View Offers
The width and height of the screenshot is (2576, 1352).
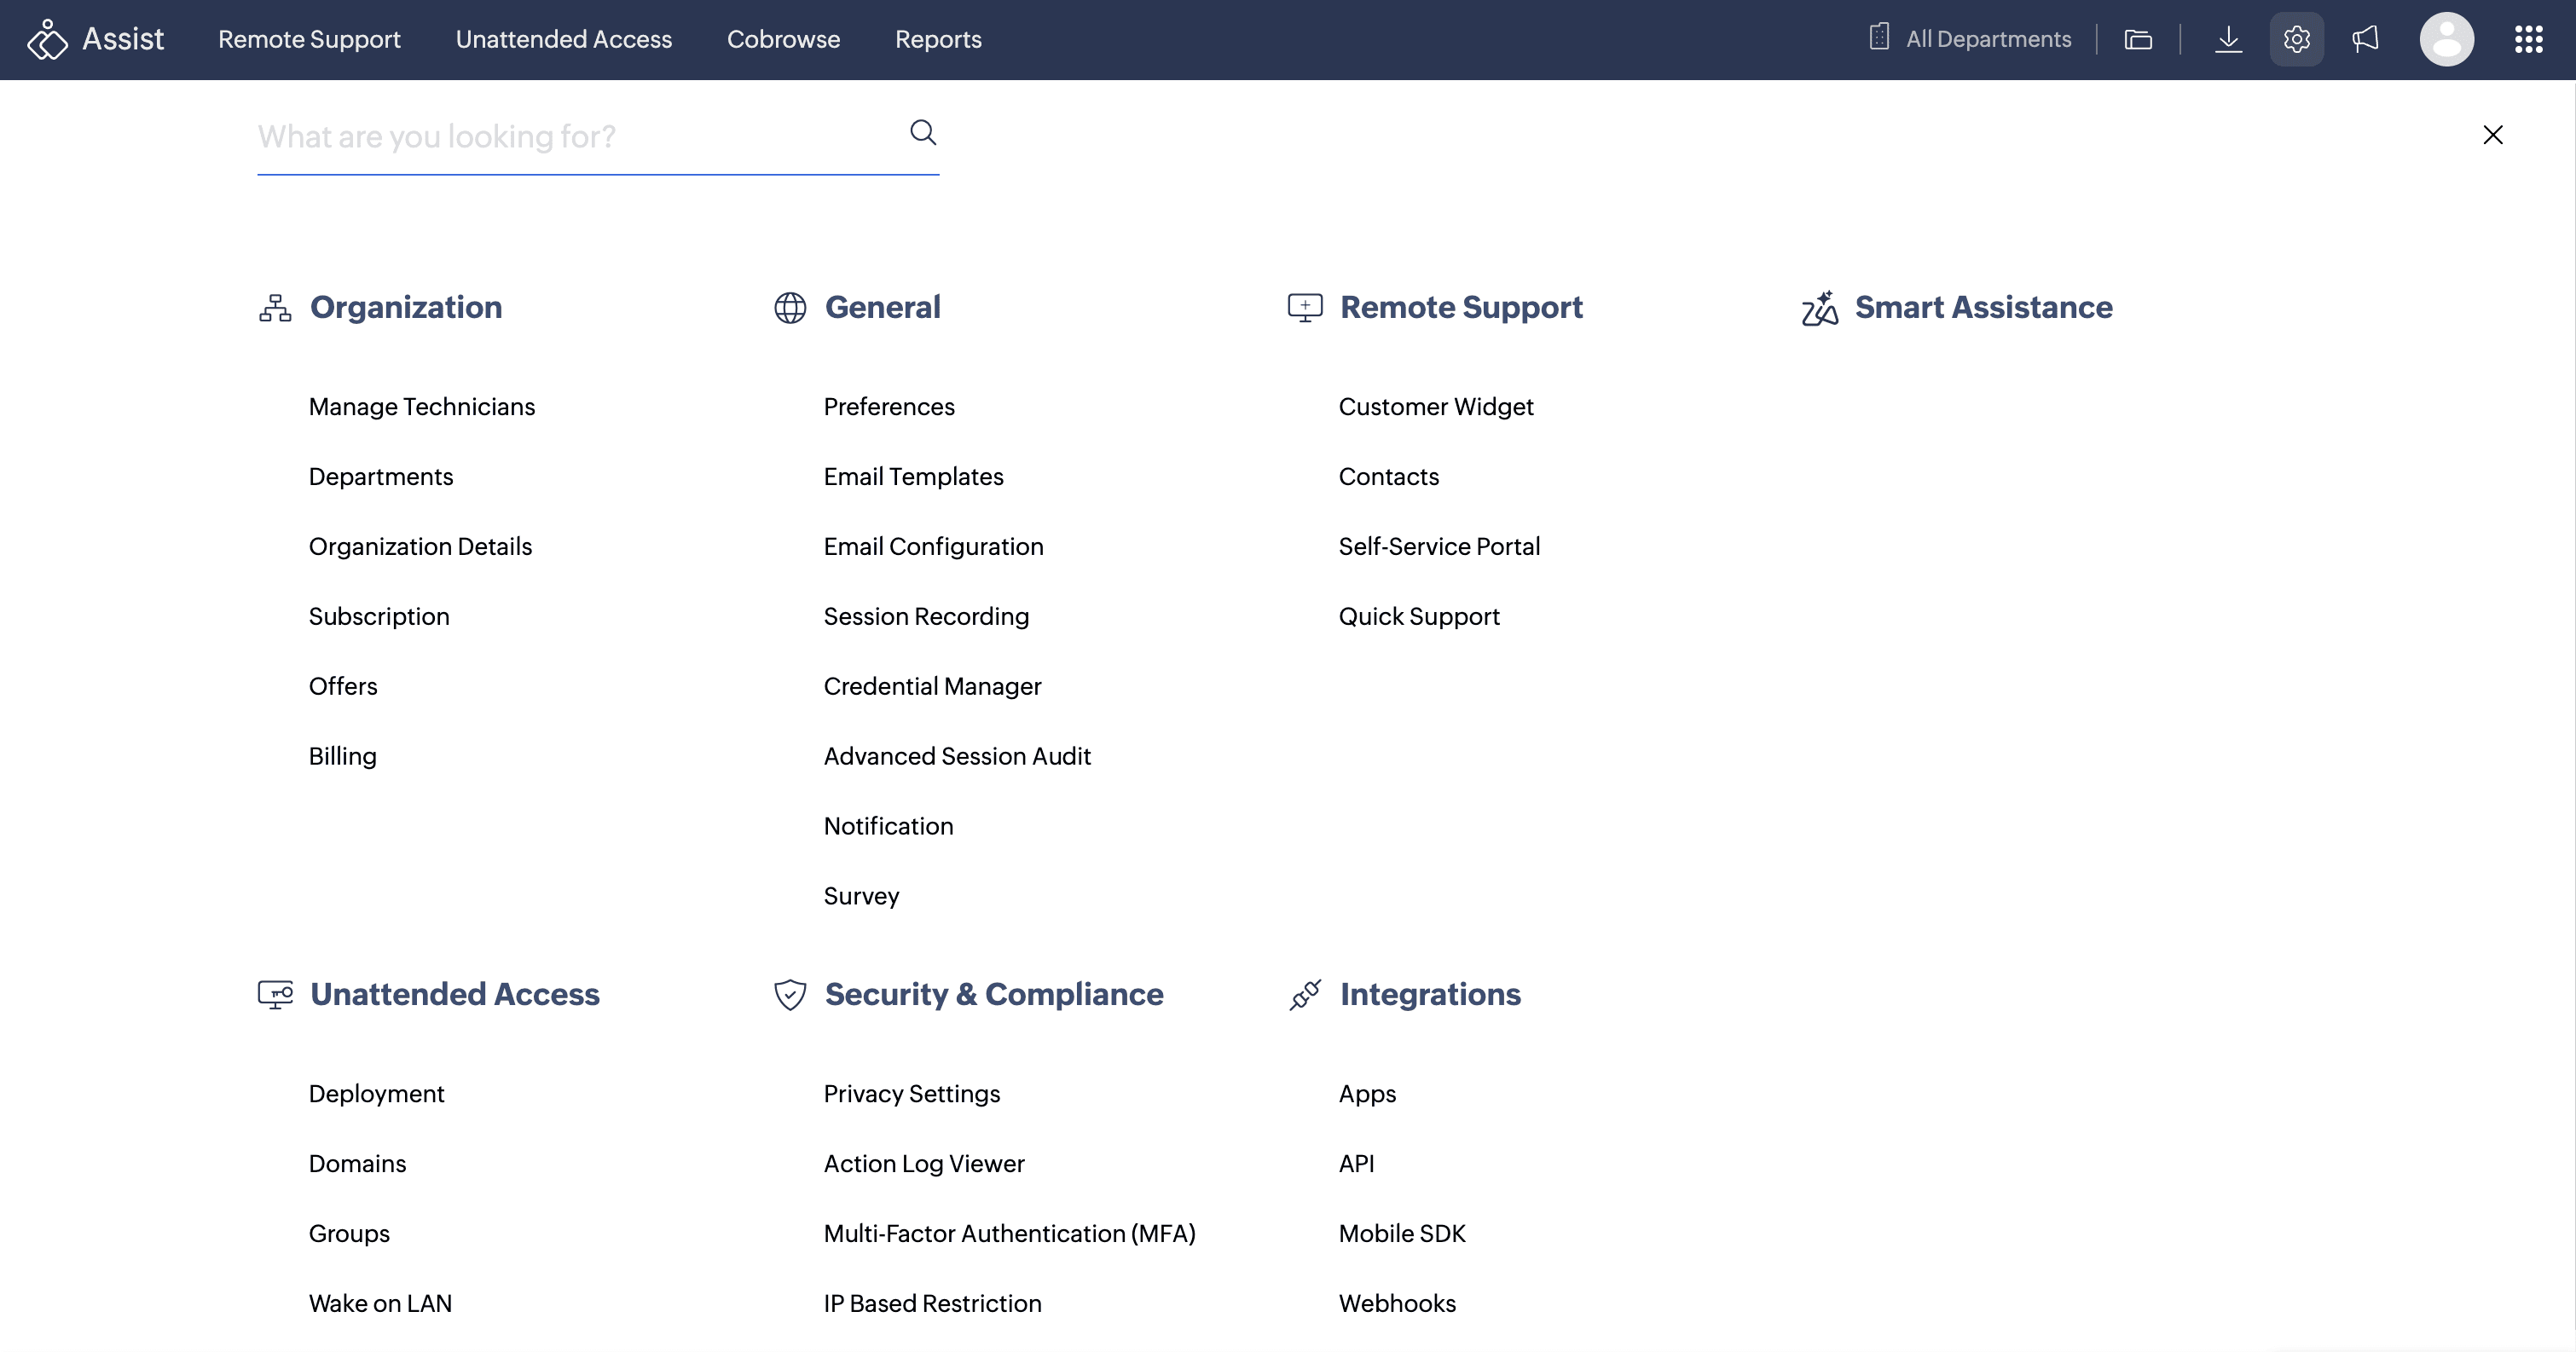[x=343, y=687]
